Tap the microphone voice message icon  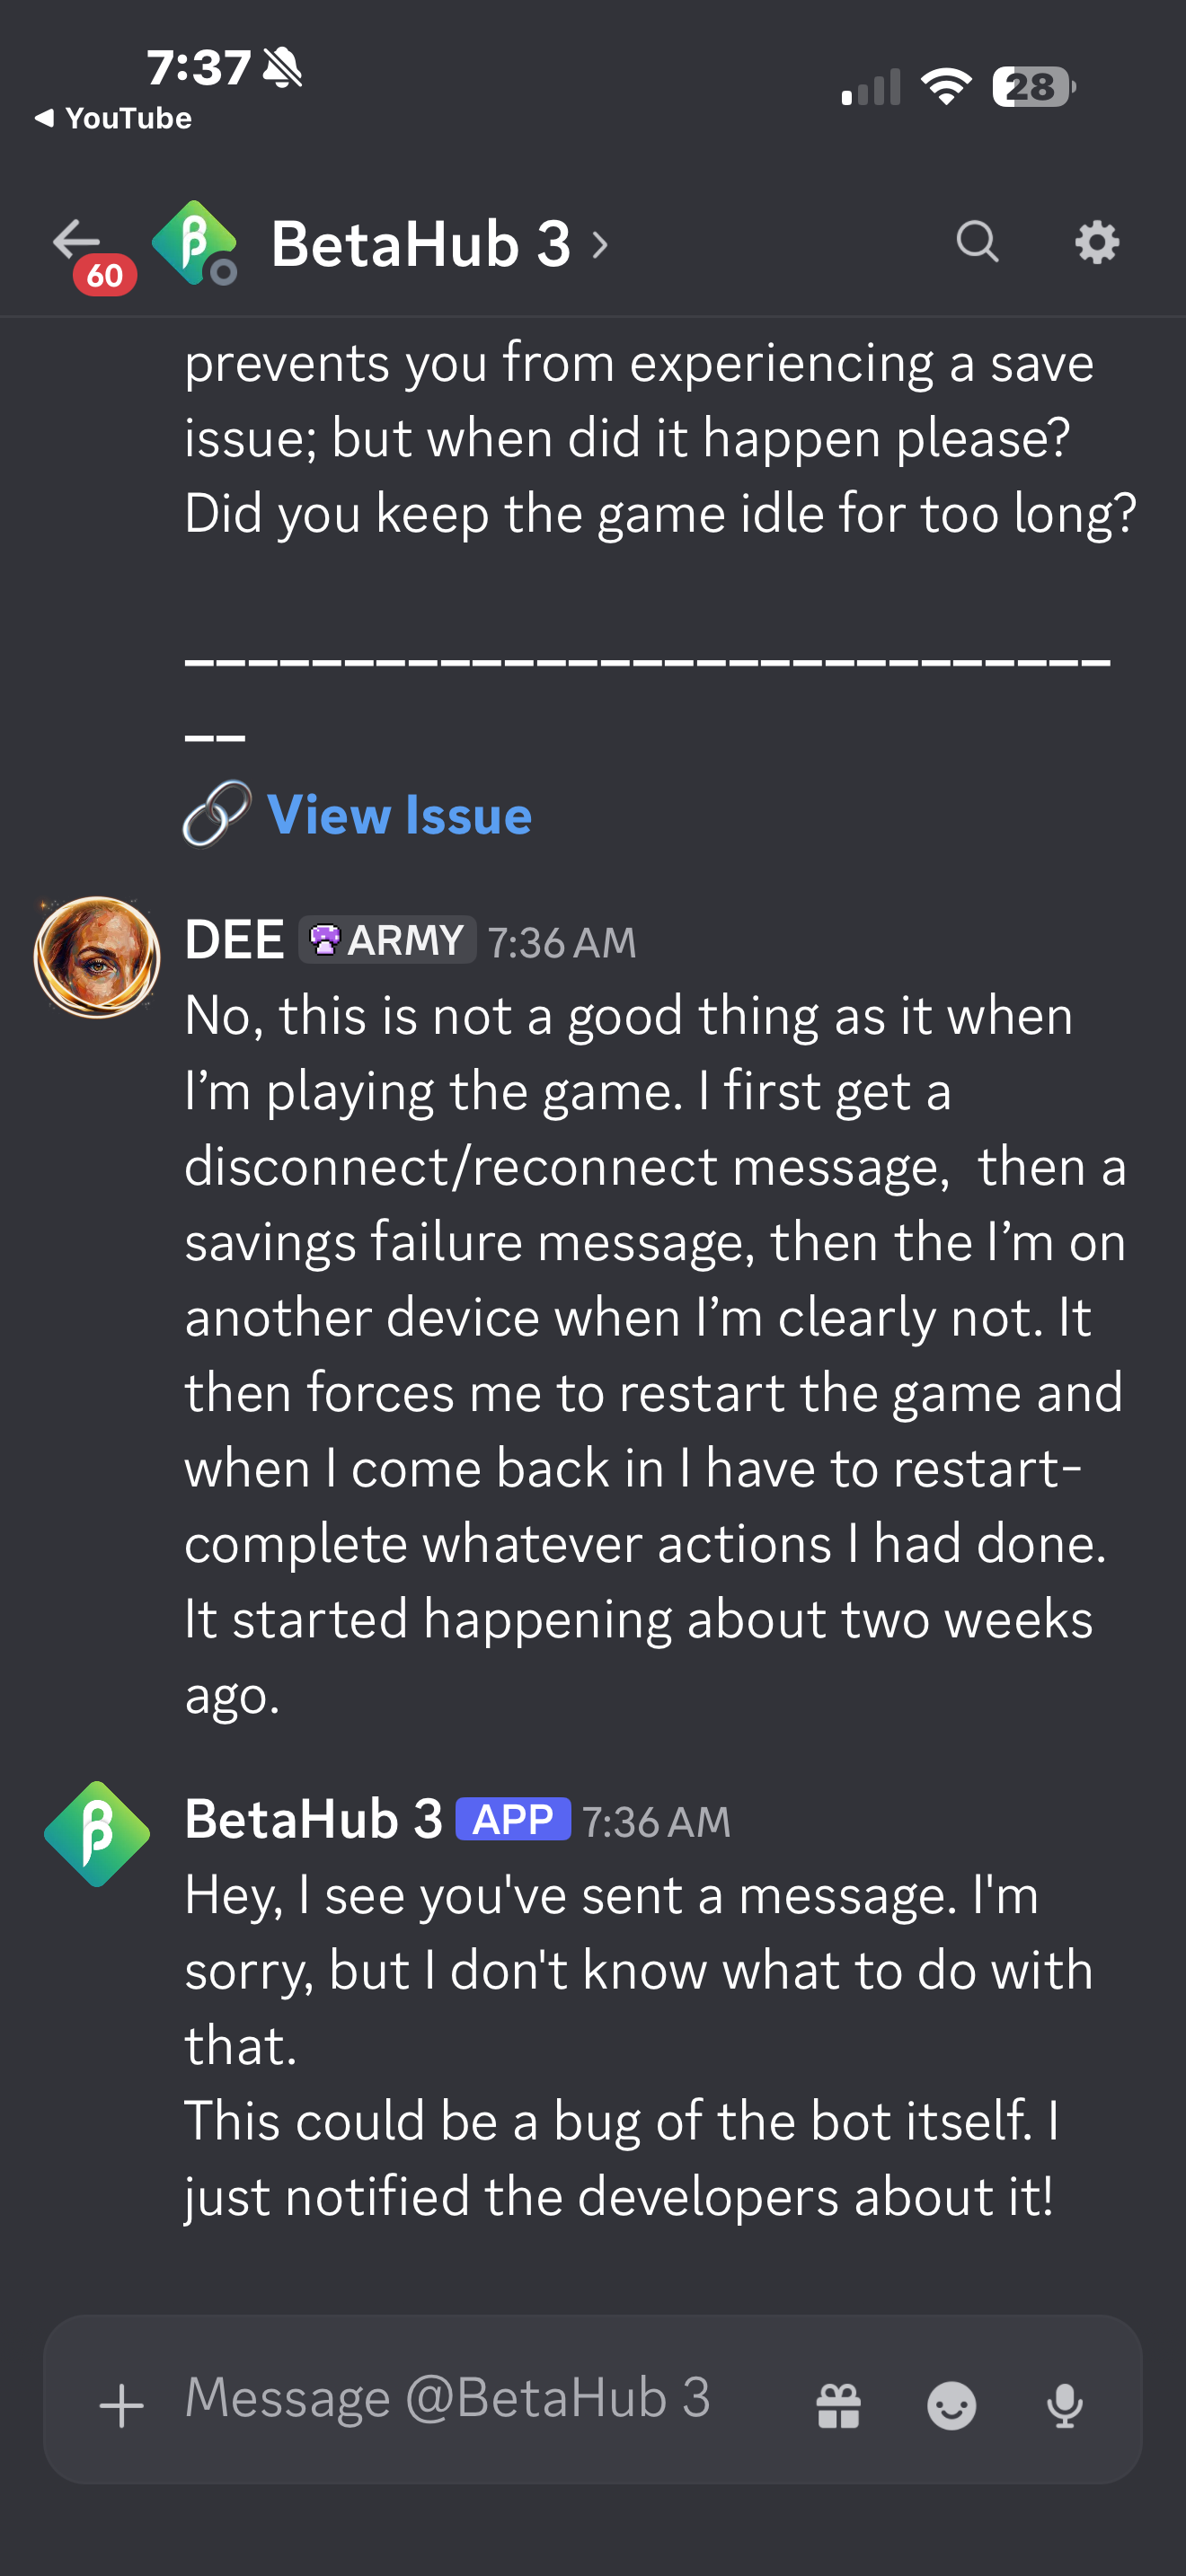[x=1064, y=2405]
